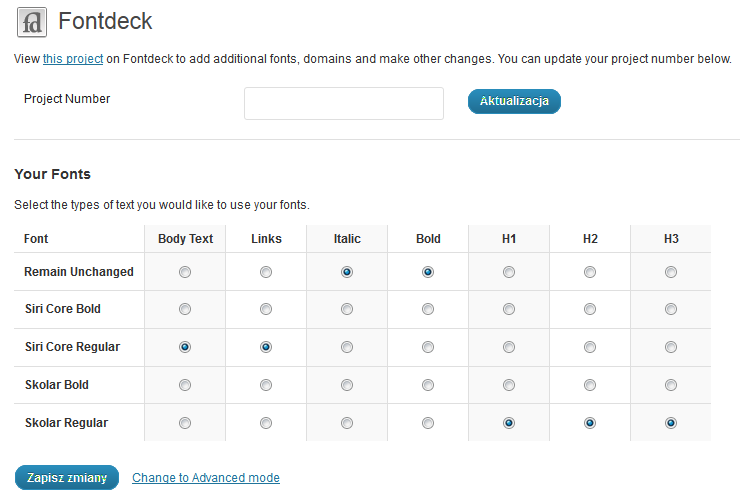740x500 pixels.
Task: Open the 'this project' link
Action: coord(72,59)
